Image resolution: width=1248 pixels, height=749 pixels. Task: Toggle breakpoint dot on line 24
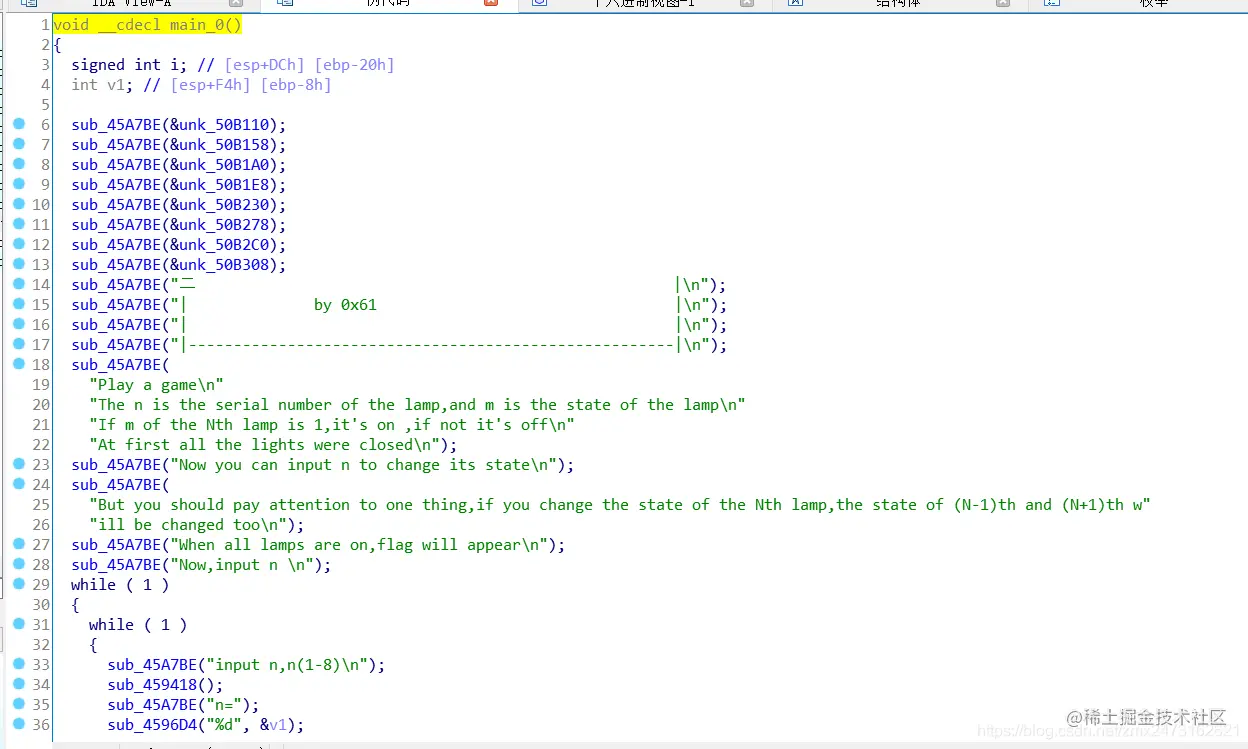18,484
